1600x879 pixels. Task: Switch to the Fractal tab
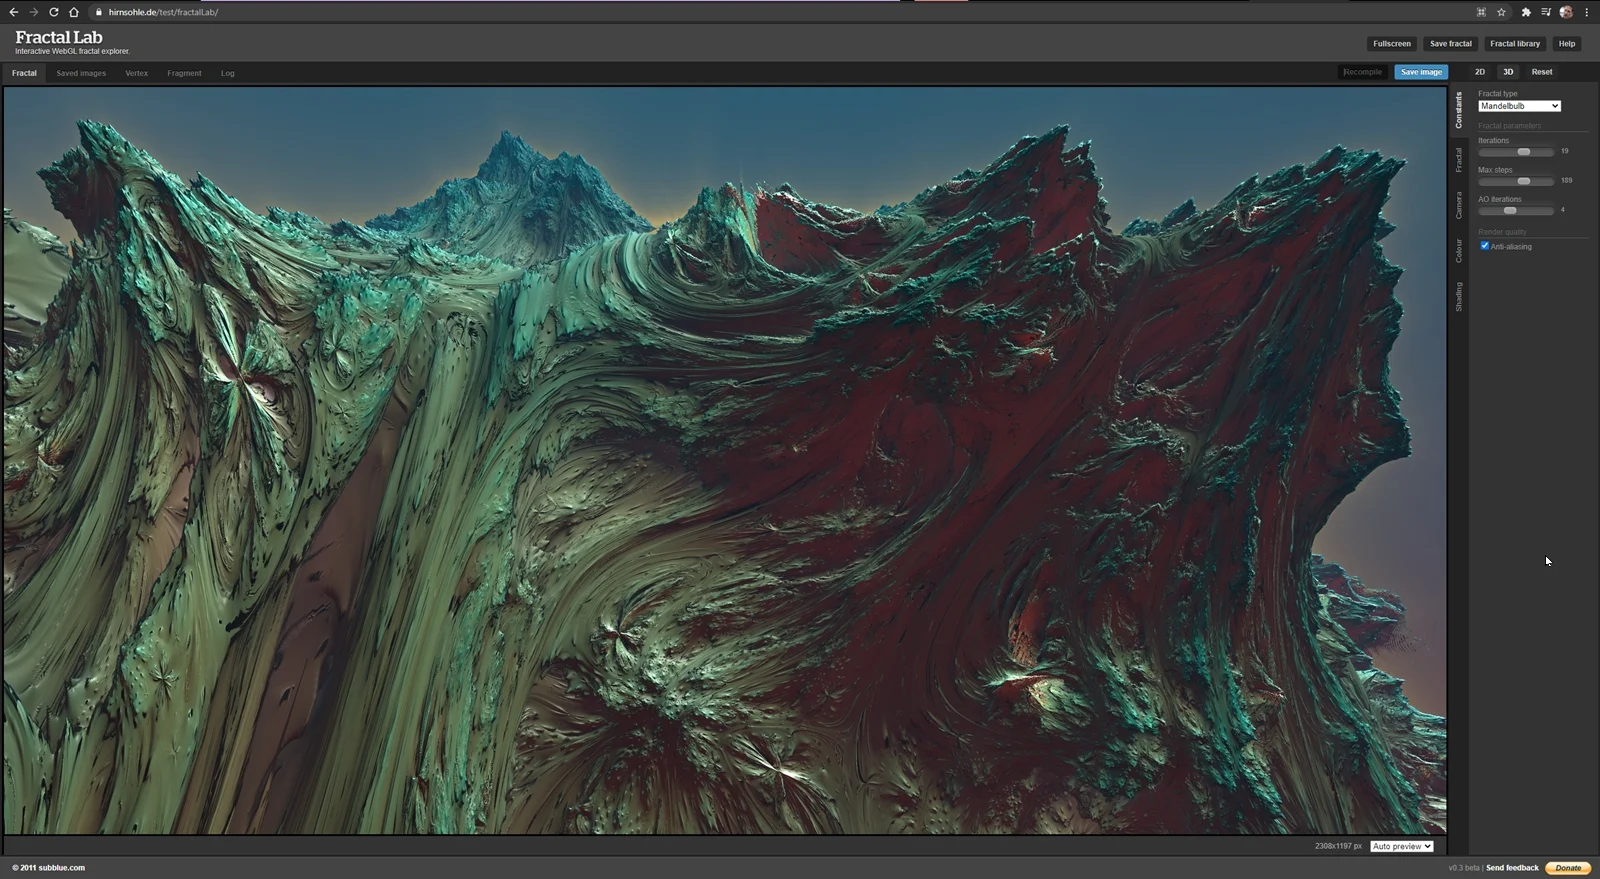(x=24, y=73)
